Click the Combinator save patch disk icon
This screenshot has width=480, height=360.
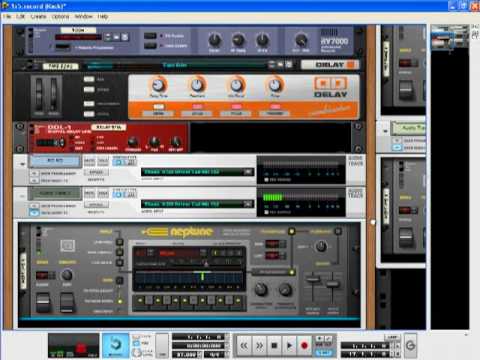point(289,64)
